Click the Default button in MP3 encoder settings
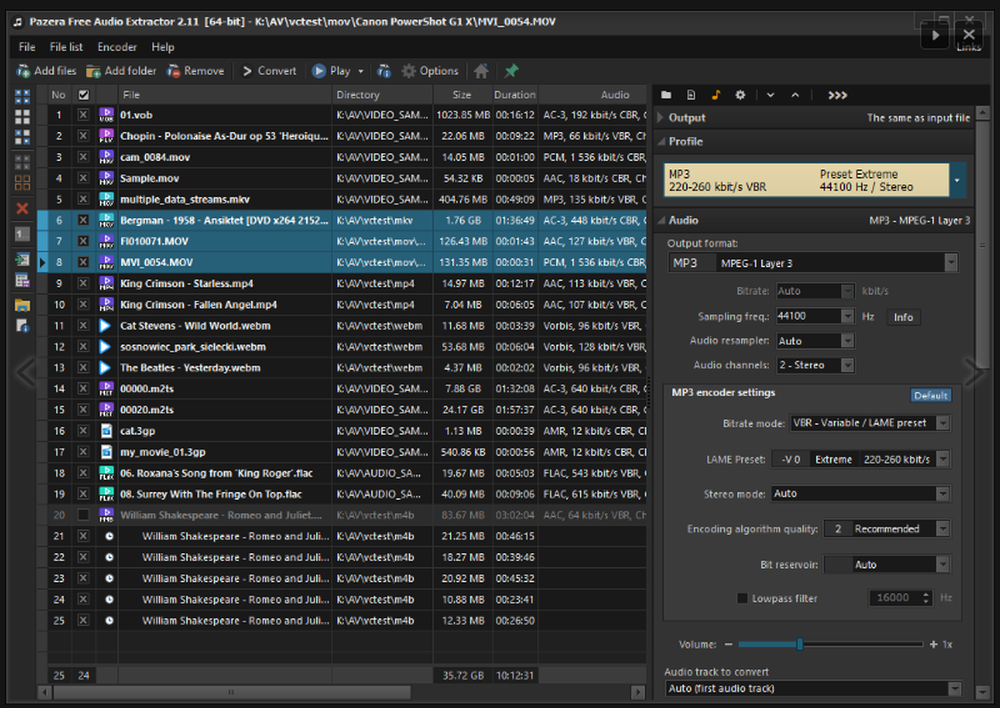 tap(930, 395)
